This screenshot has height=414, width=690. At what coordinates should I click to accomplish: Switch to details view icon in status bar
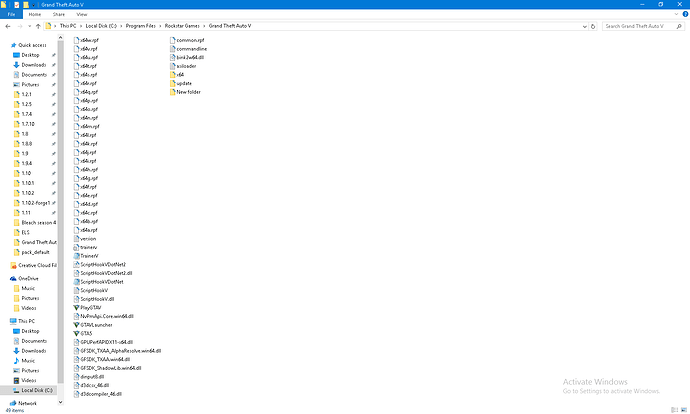[675, 410]
